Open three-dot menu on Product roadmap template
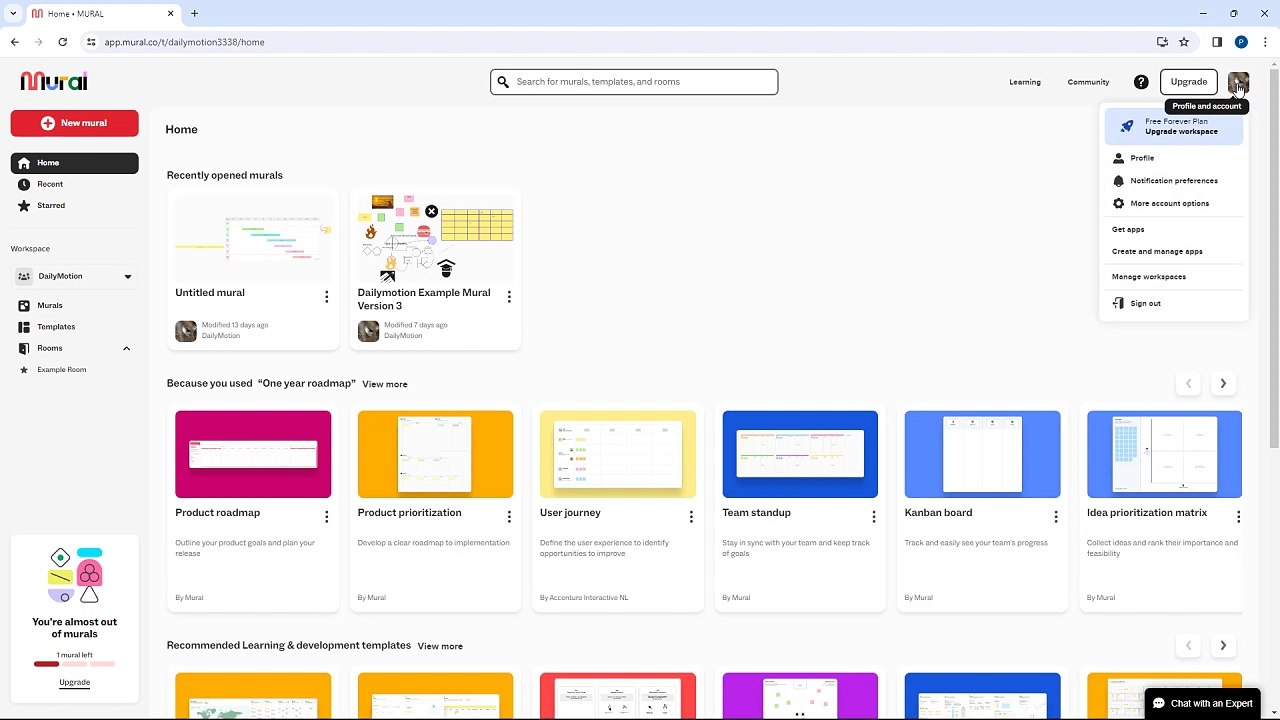Image resolution: width=1280 pixels, height=720 pixels. [326, 517]
